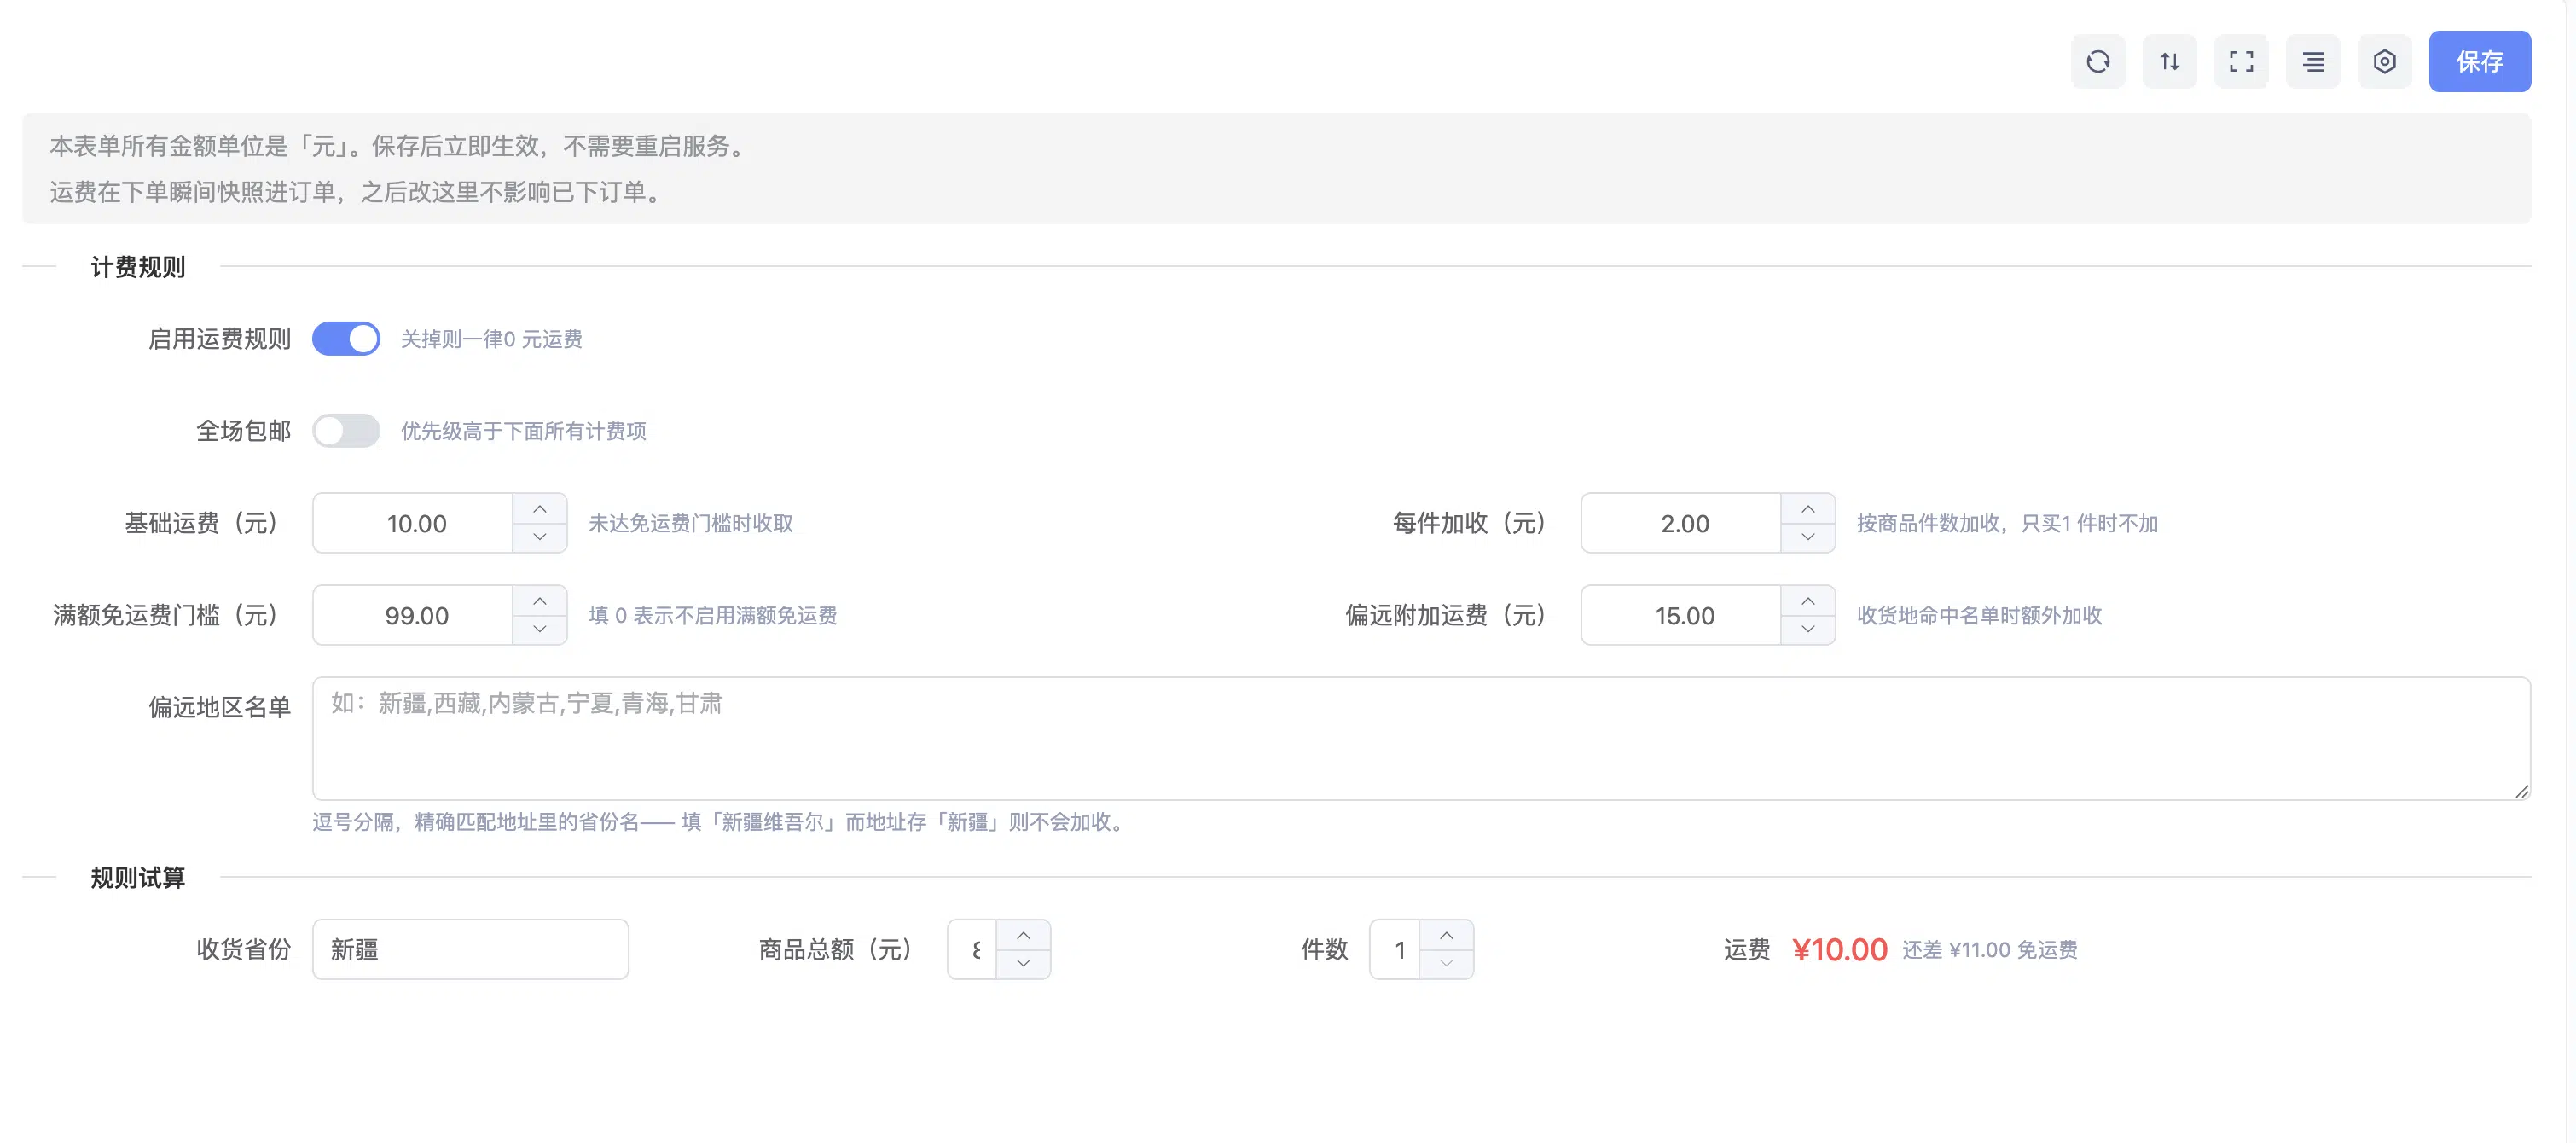Toggle the 启用运费规则 switch
Viewport: 2576px width, 1143px height.
[x=345, y=339]
